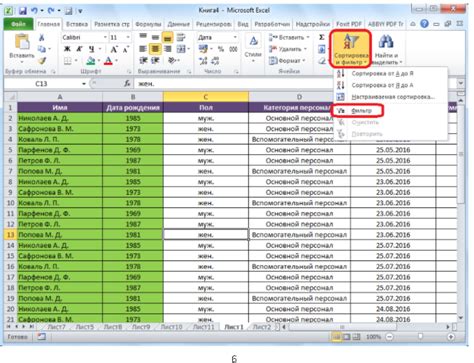Toggle highlighted bottom vertical alignment

[167, 38]
